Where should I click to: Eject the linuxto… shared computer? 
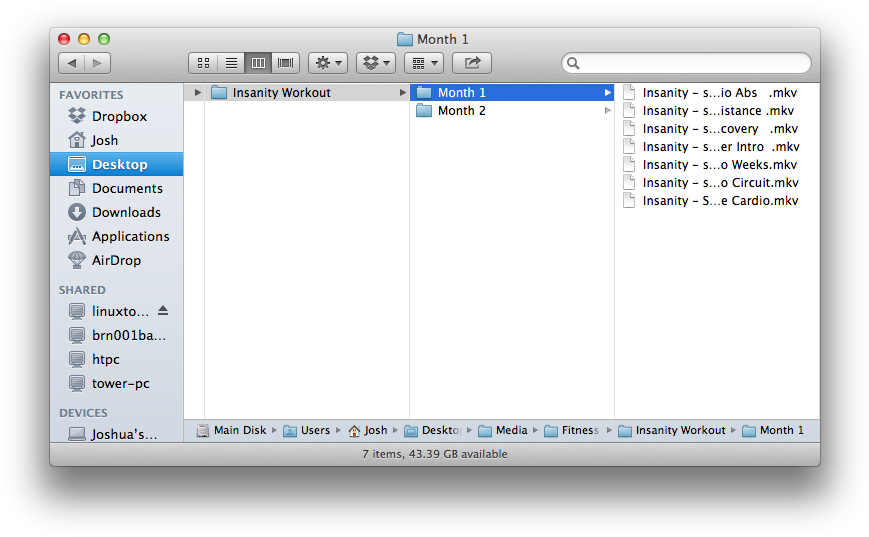tap(163, 311)
